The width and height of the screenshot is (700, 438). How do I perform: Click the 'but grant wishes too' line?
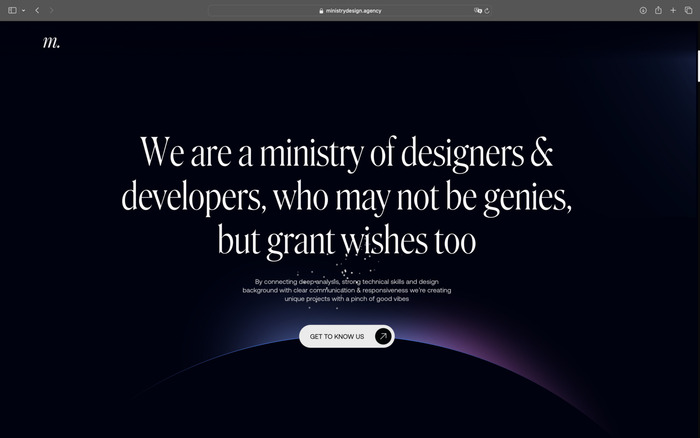(346, 241)
